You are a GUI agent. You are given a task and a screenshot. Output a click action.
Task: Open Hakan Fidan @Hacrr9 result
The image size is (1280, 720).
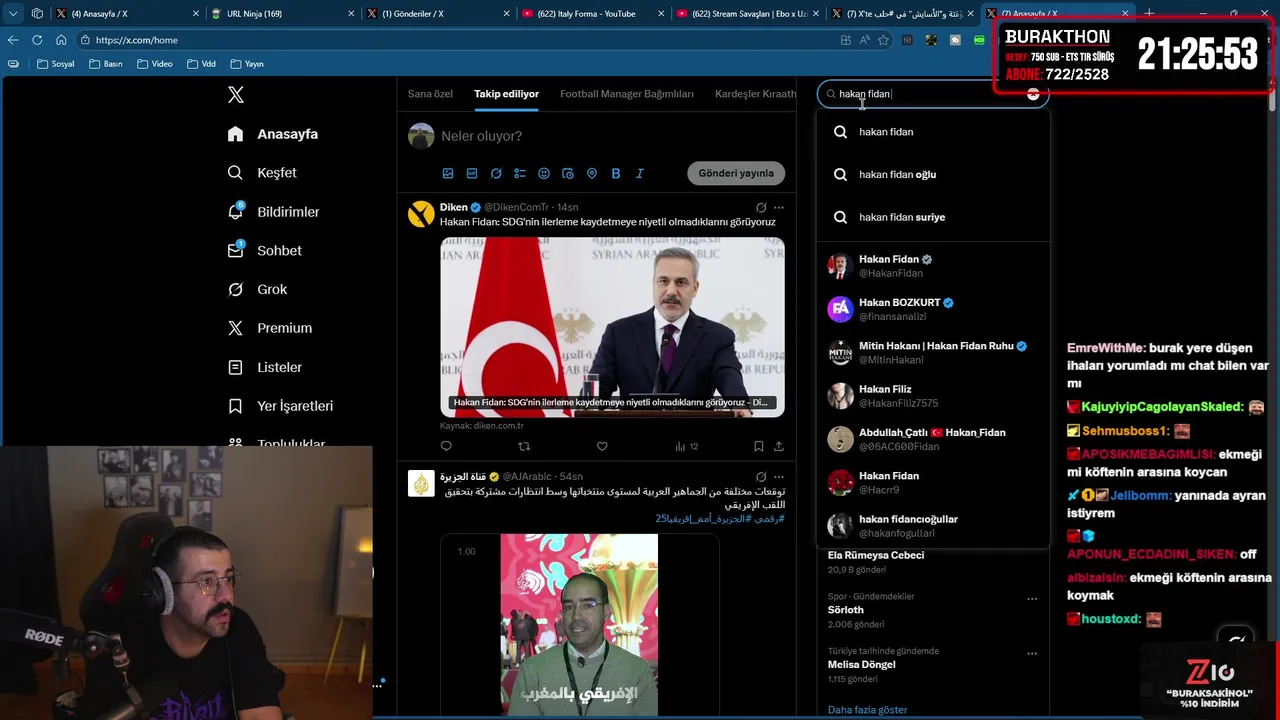pos(933,482)
